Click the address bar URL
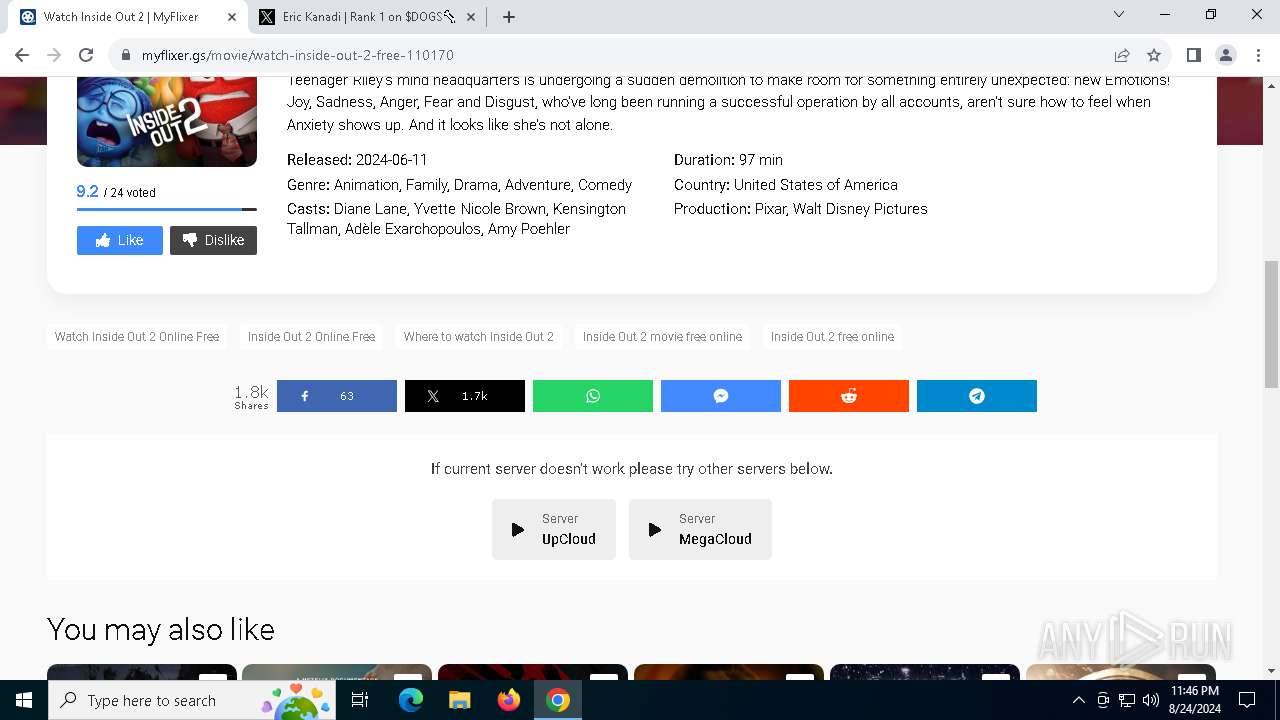This screenshot has width=1280, height=720. click(298, 55)
